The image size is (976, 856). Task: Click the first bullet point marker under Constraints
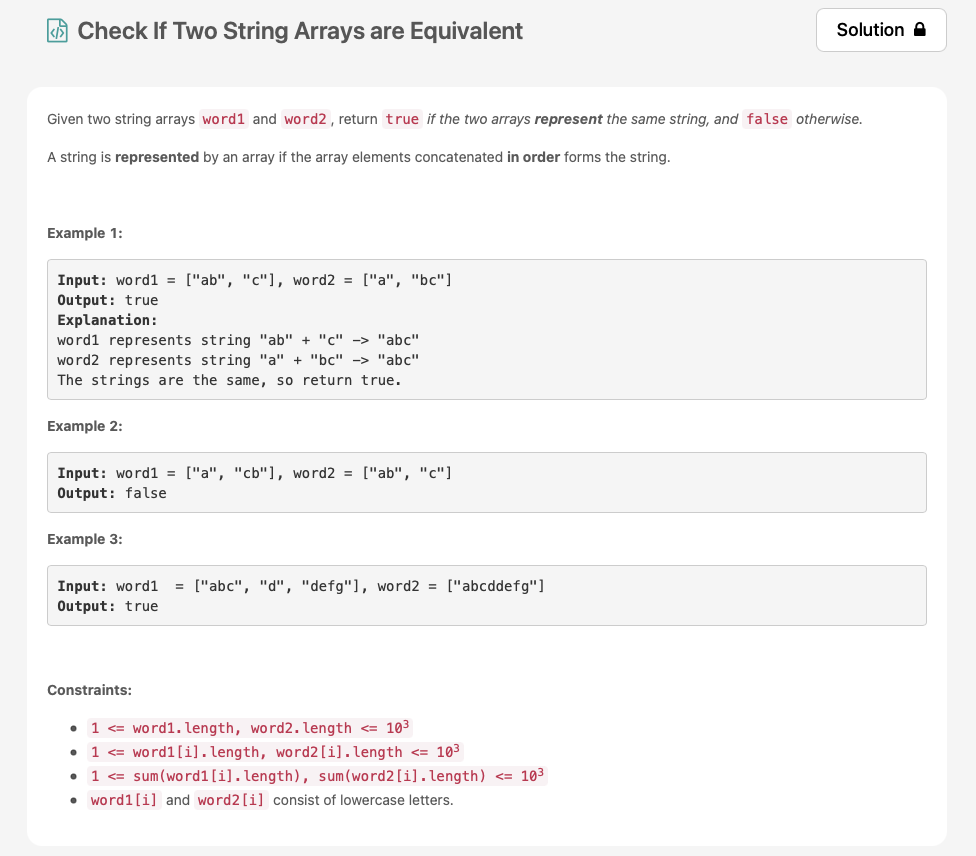pyautogui.click(x=74, y=728)
